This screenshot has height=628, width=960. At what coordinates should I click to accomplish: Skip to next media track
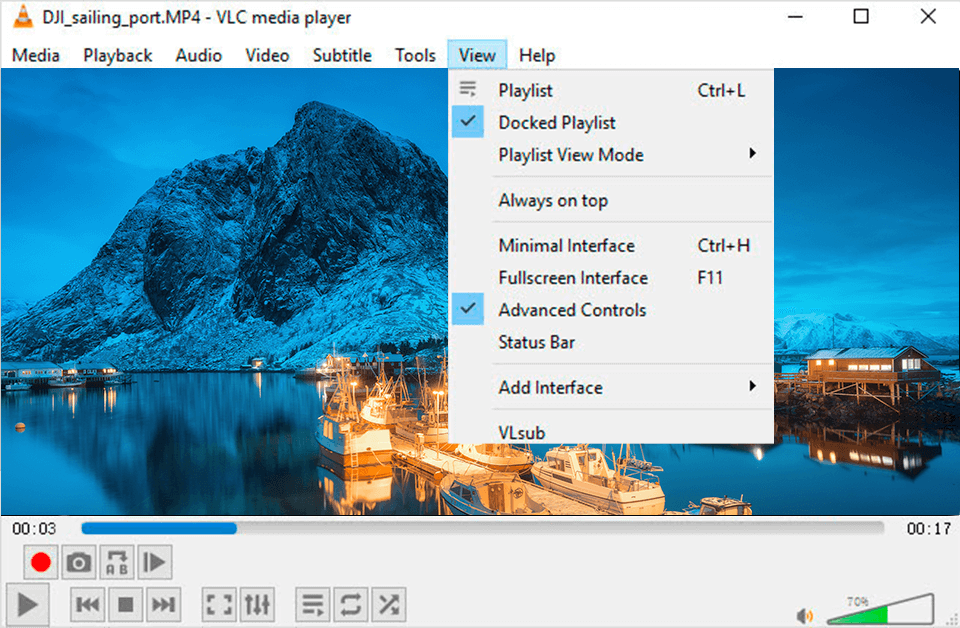tap(163, 604)
